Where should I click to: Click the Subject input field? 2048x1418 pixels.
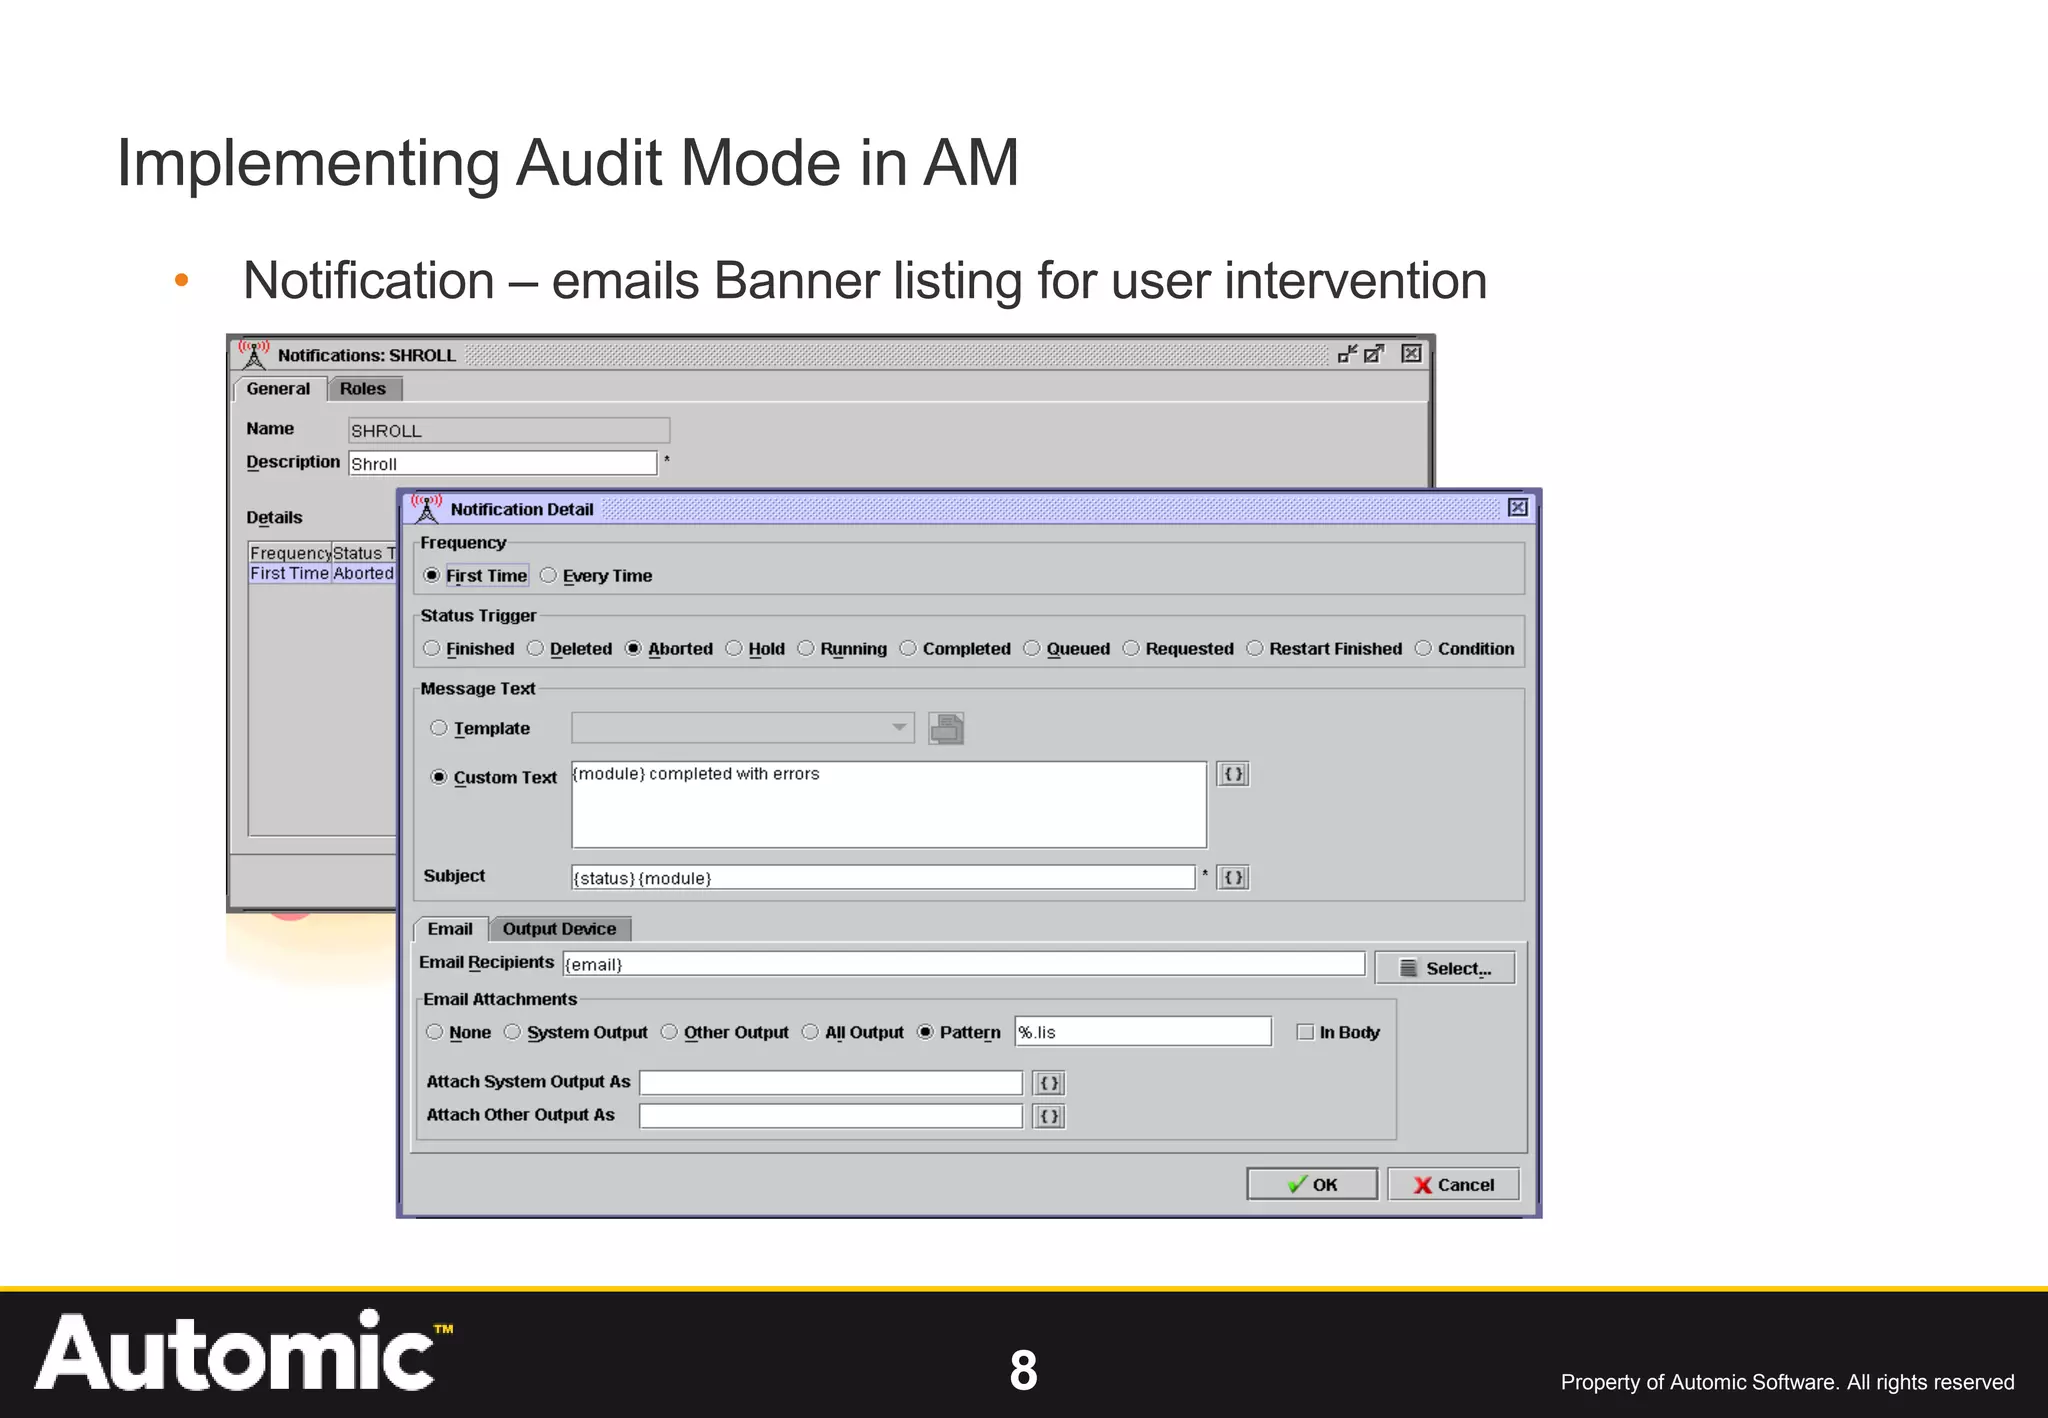tap(883, 878)
